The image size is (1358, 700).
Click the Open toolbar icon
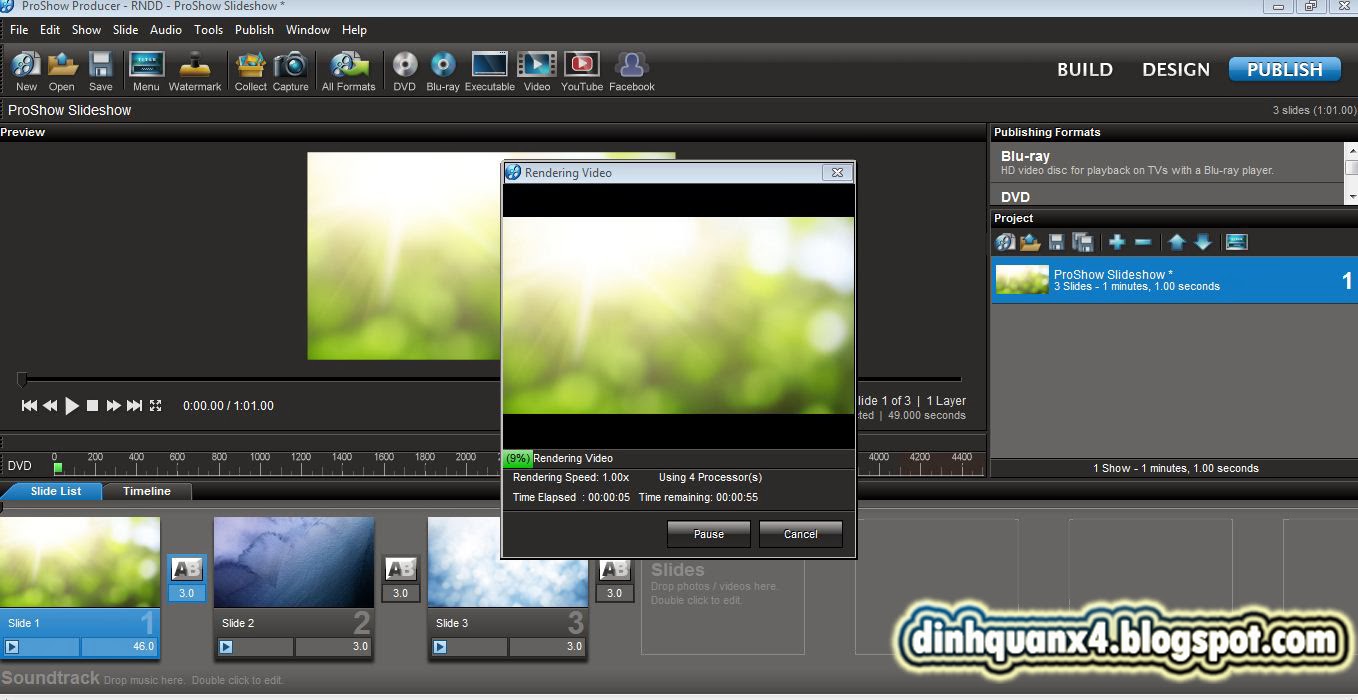point(62,70)
